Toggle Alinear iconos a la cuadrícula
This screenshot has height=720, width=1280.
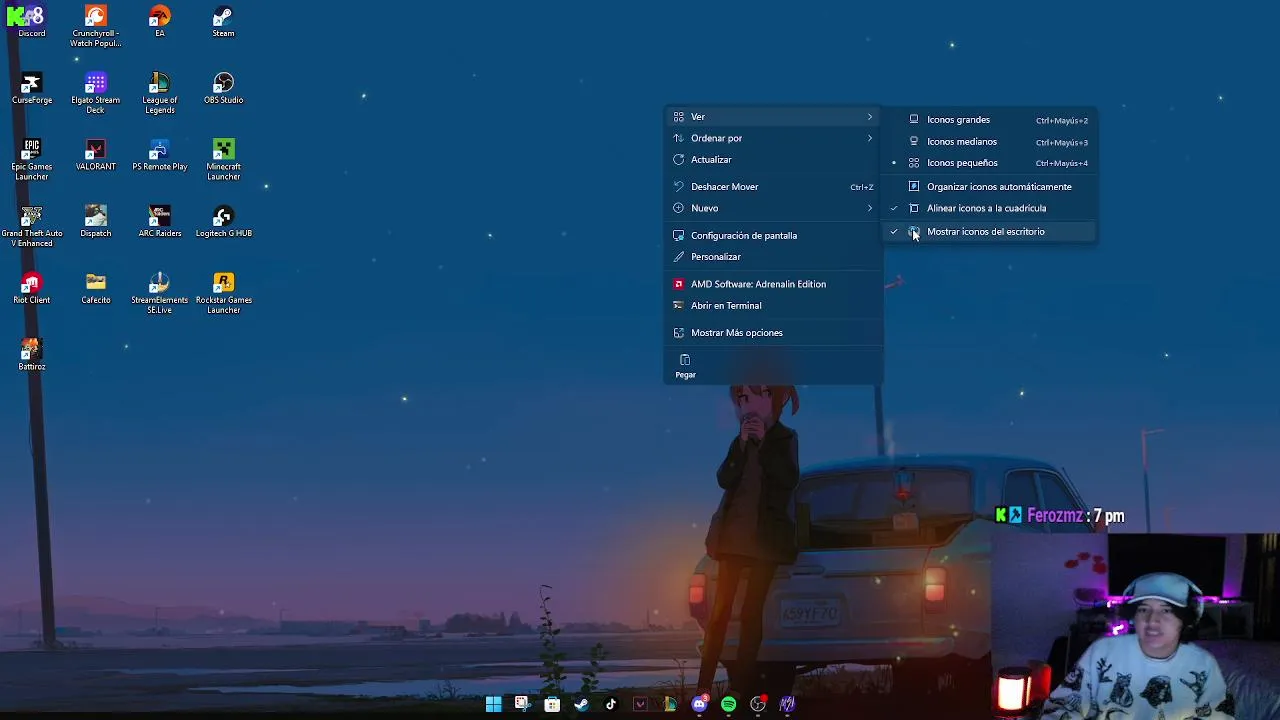pyautogui.click(x=991, y=209)
